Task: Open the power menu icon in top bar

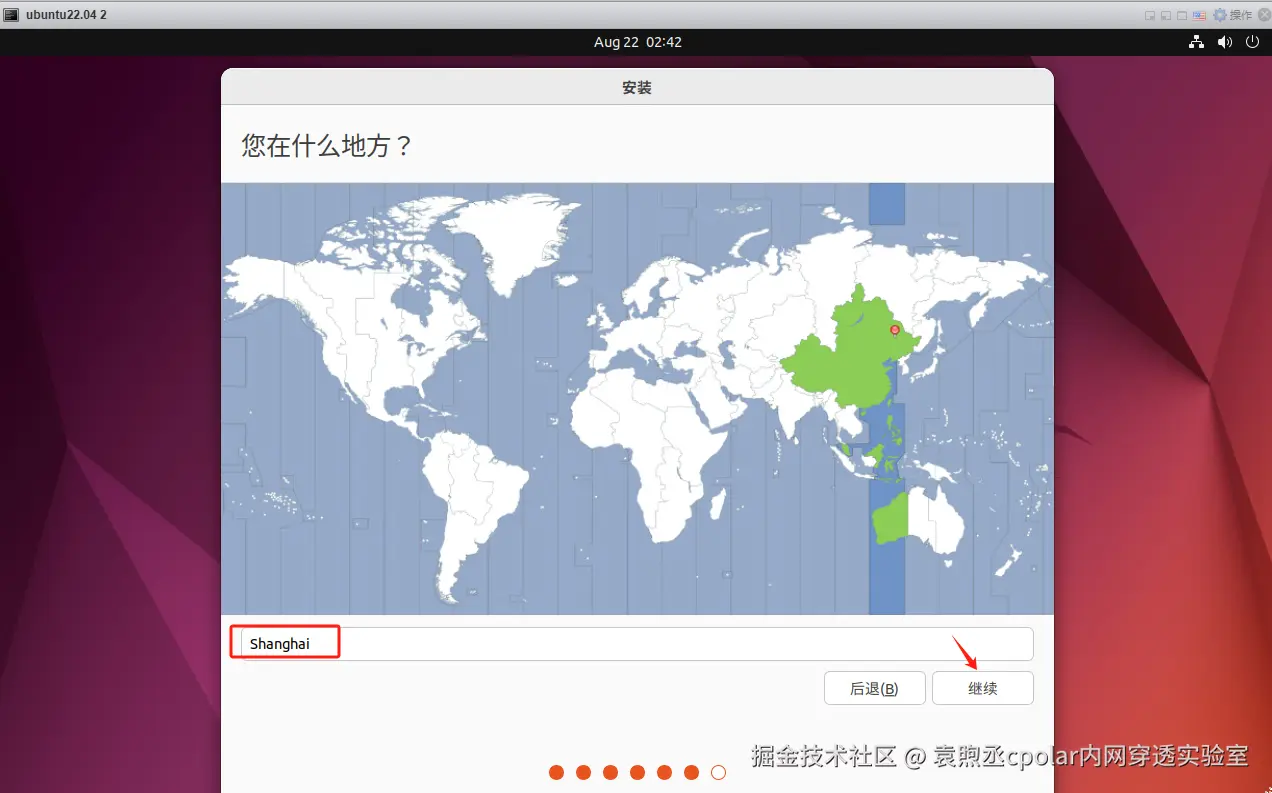Action: tap(1252, 42)
